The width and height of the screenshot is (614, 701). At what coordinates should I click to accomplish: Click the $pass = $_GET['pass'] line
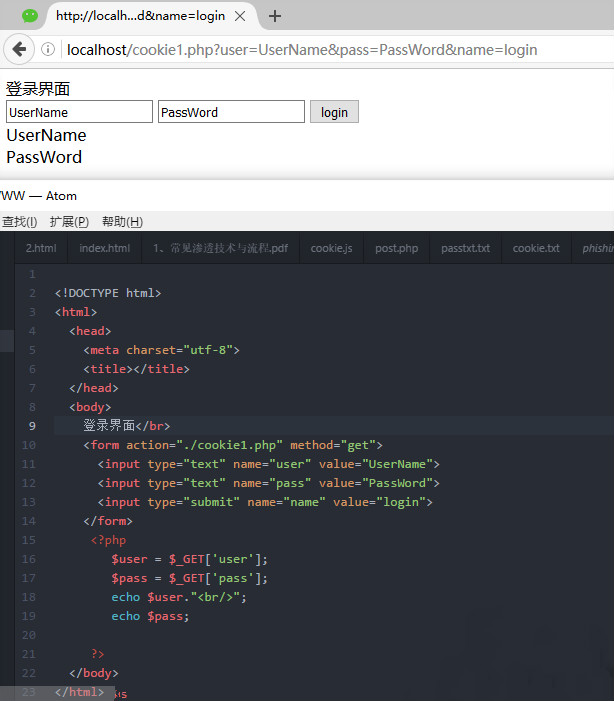tap(190, 578)
